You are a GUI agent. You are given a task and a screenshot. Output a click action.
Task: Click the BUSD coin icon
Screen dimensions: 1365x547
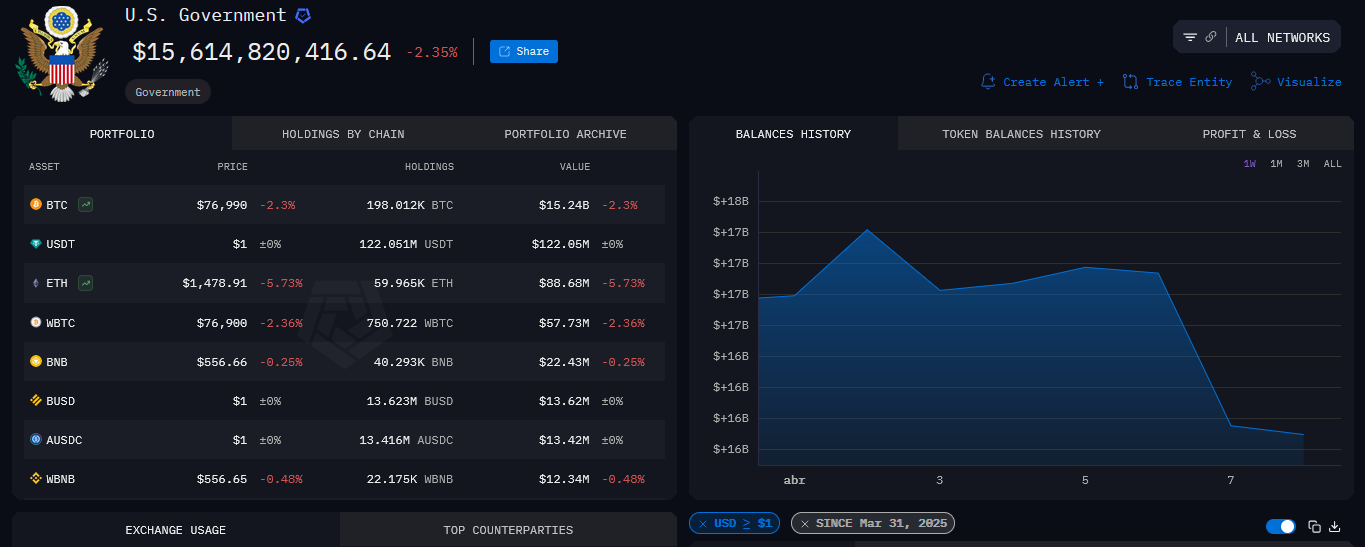click(36, 401)
